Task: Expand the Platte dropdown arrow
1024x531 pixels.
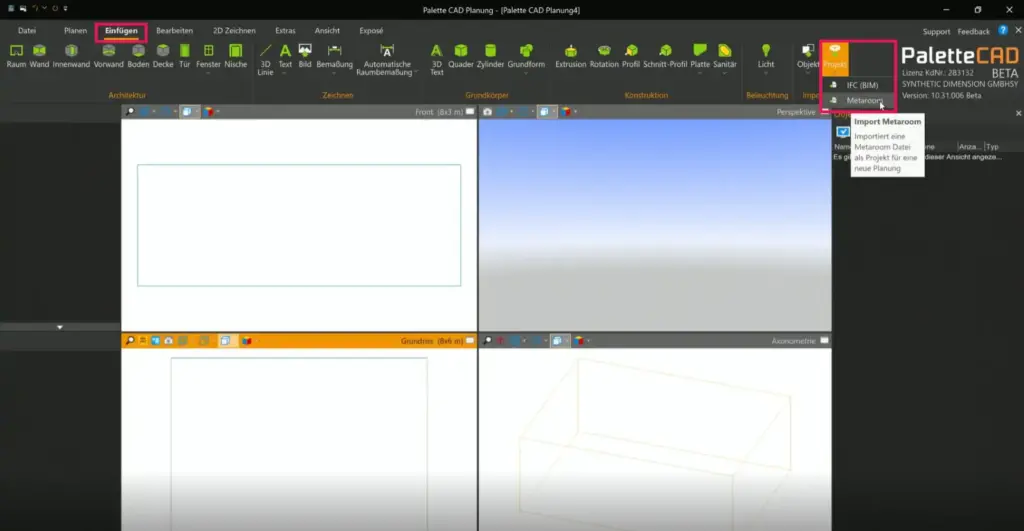Action: pos(699,73)
